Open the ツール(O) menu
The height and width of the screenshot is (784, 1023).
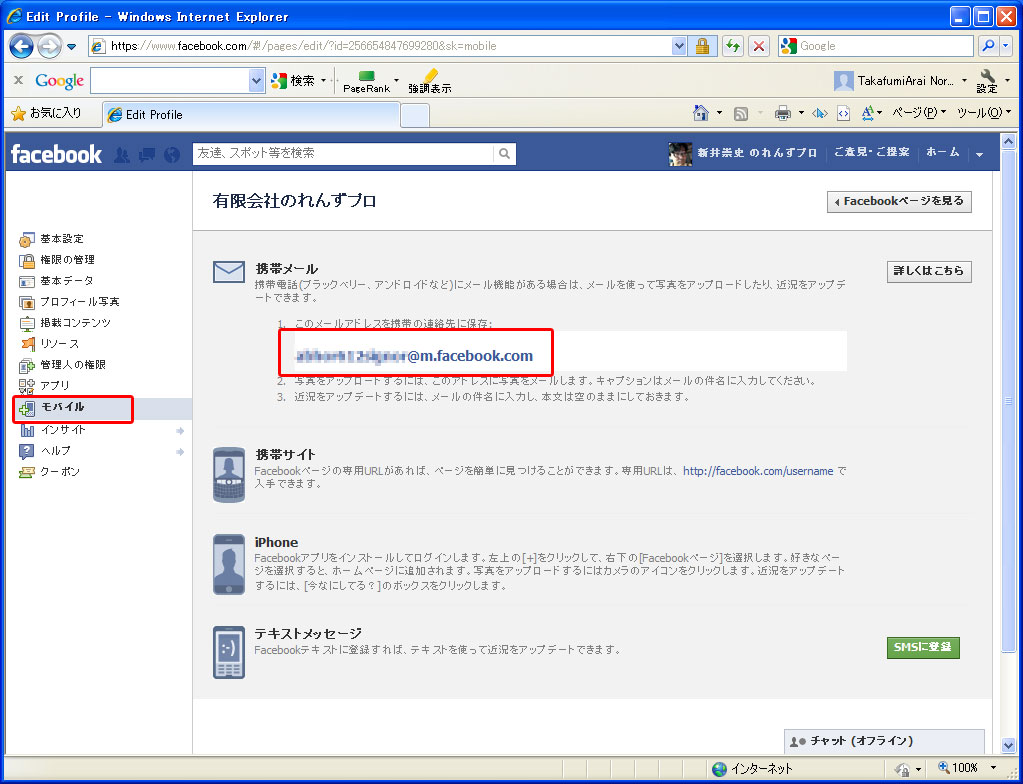pos(983,113)
